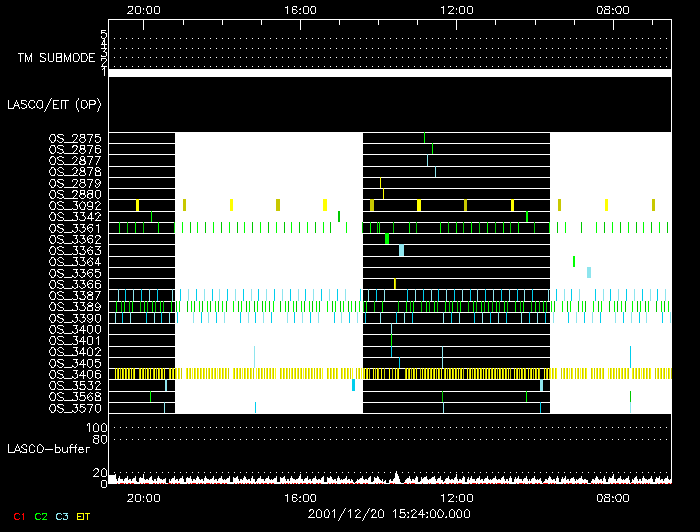Click the green marker in OS_3364 row

point(574,261)
